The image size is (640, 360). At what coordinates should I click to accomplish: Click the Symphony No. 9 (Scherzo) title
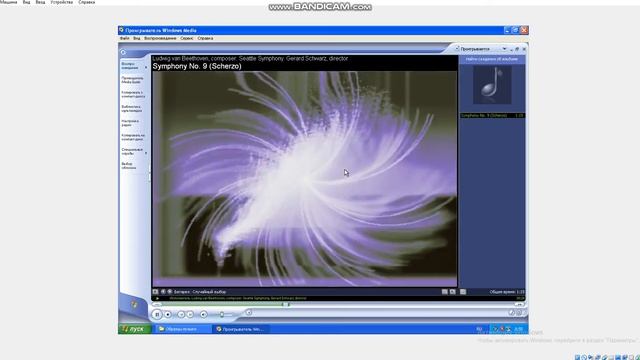point(197,66)
